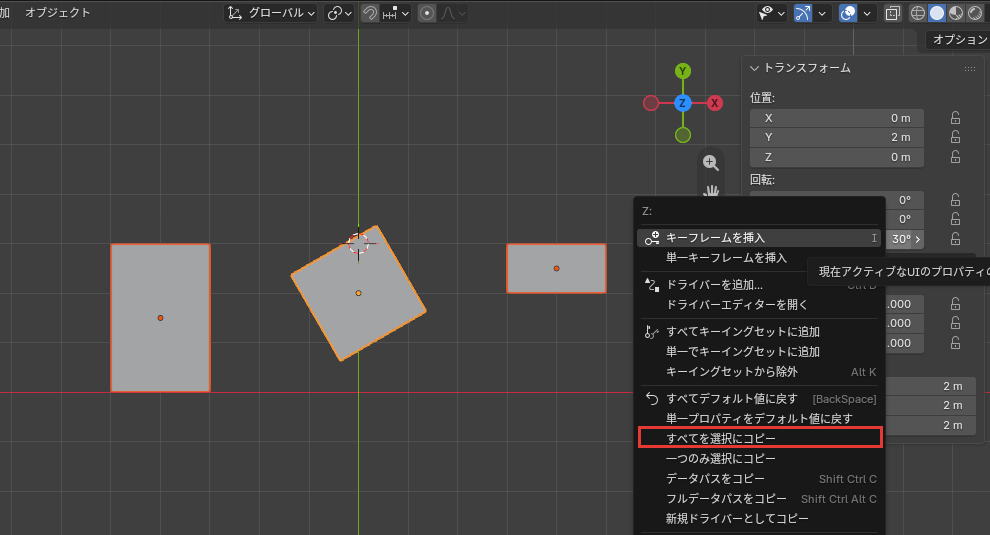Screen dimensions: 990x535
Task: Toggle the viewport gizmos button
Action: [802, 13]
